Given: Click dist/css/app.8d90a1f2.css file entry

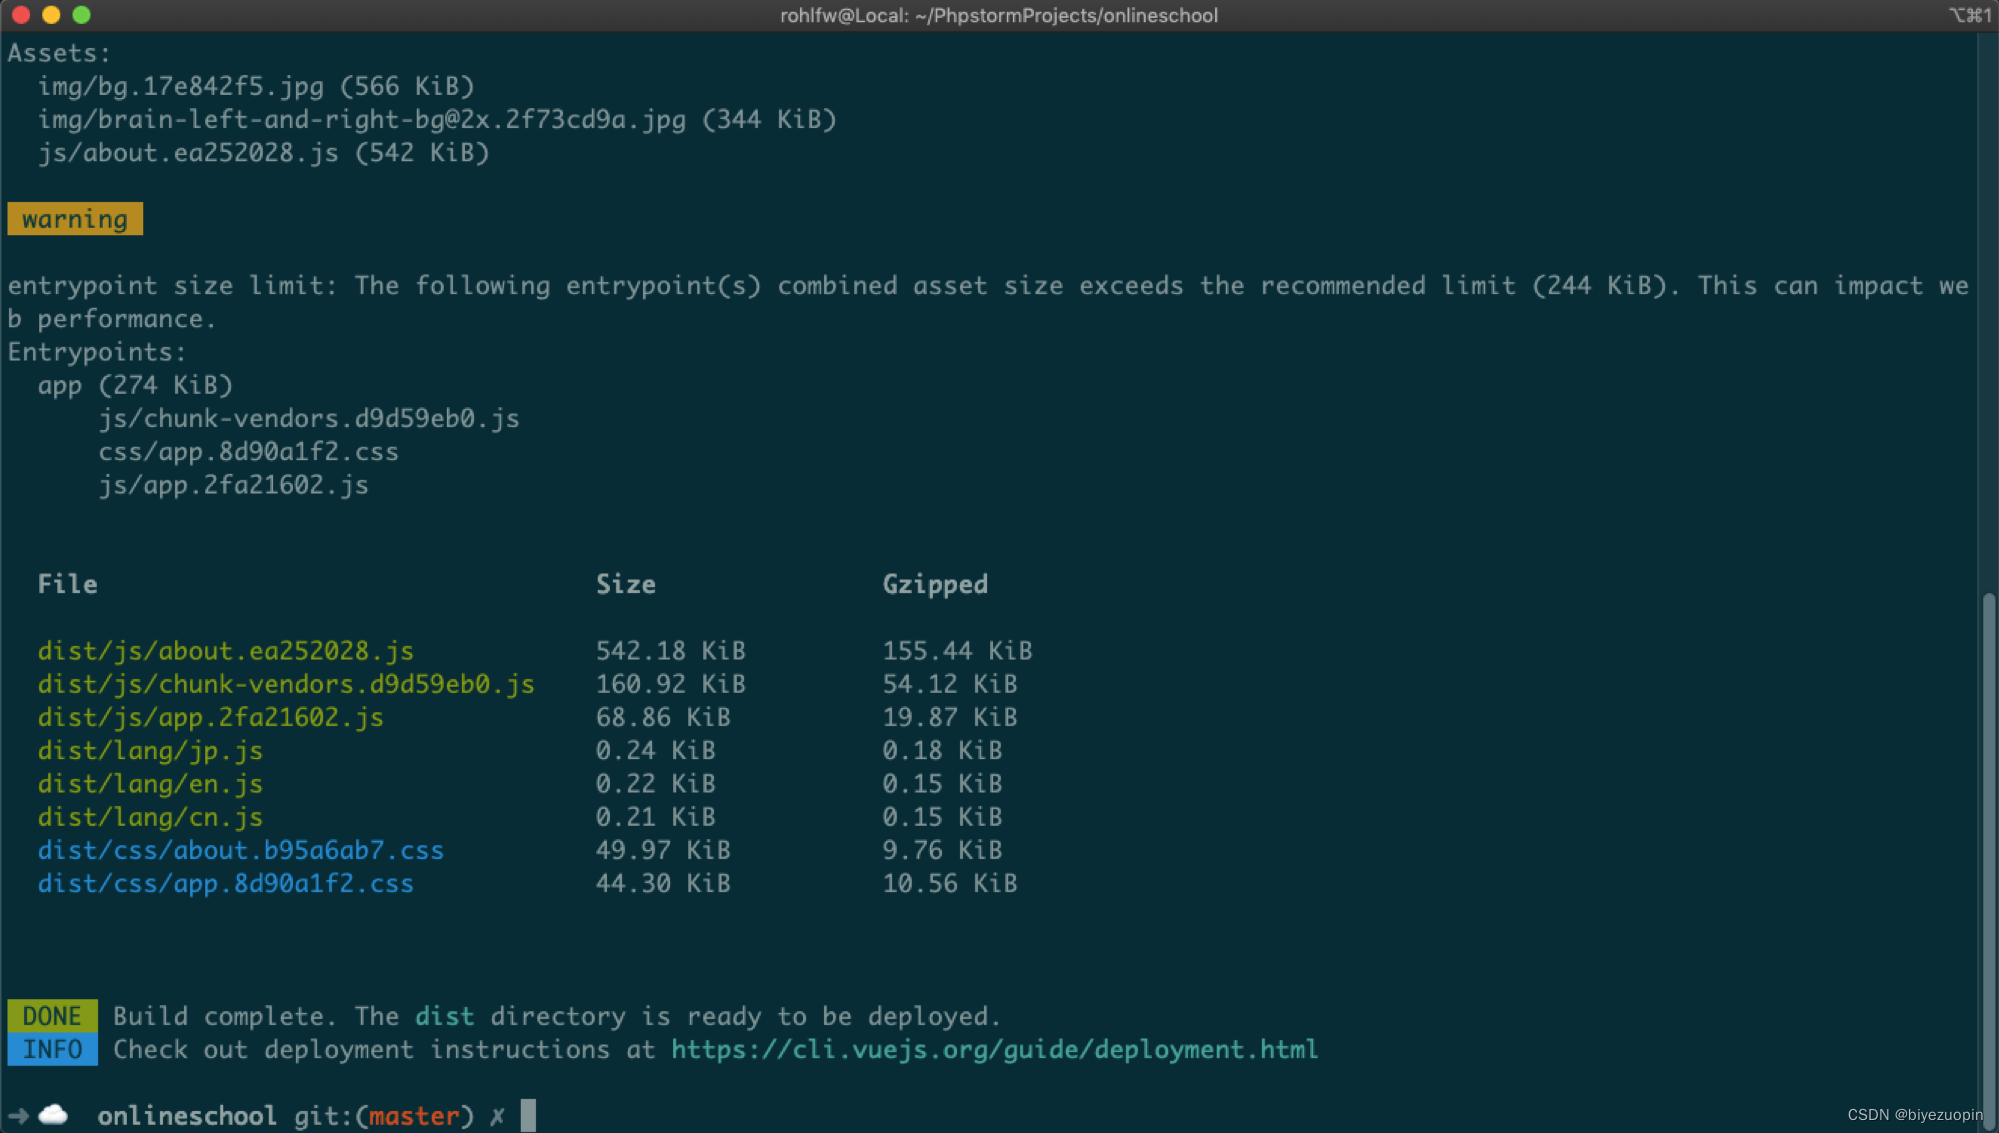Looking at the screenshot, I should [x=225, y=883].
